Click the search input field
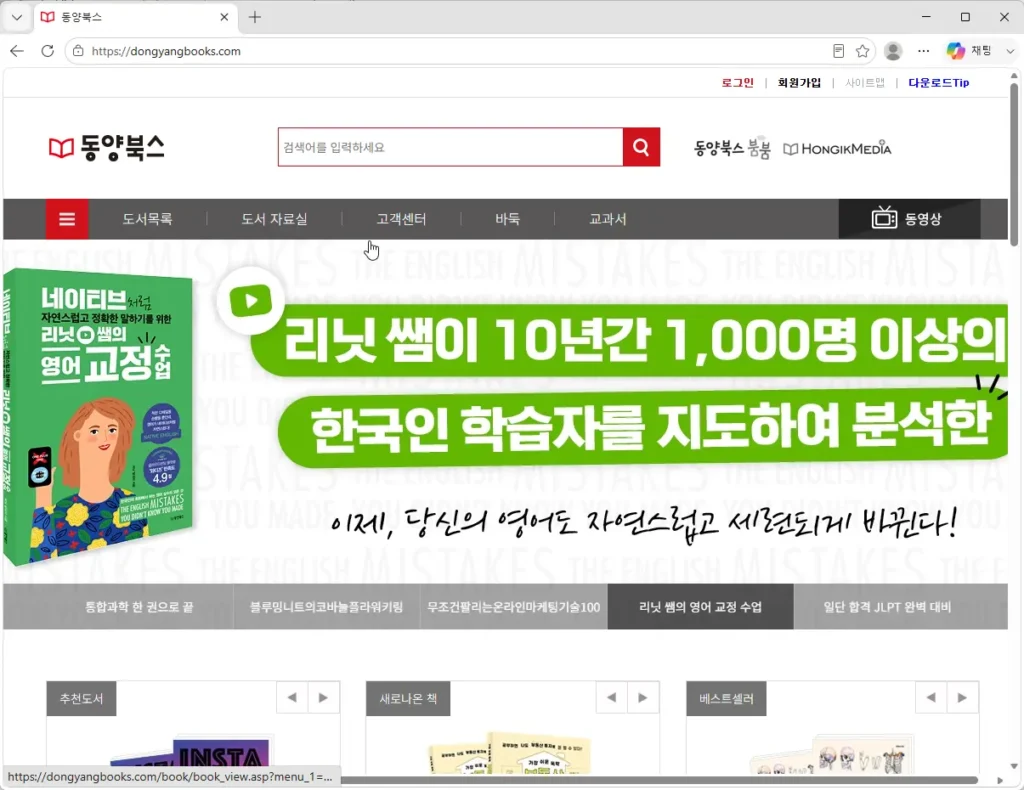 coord(451,147)
